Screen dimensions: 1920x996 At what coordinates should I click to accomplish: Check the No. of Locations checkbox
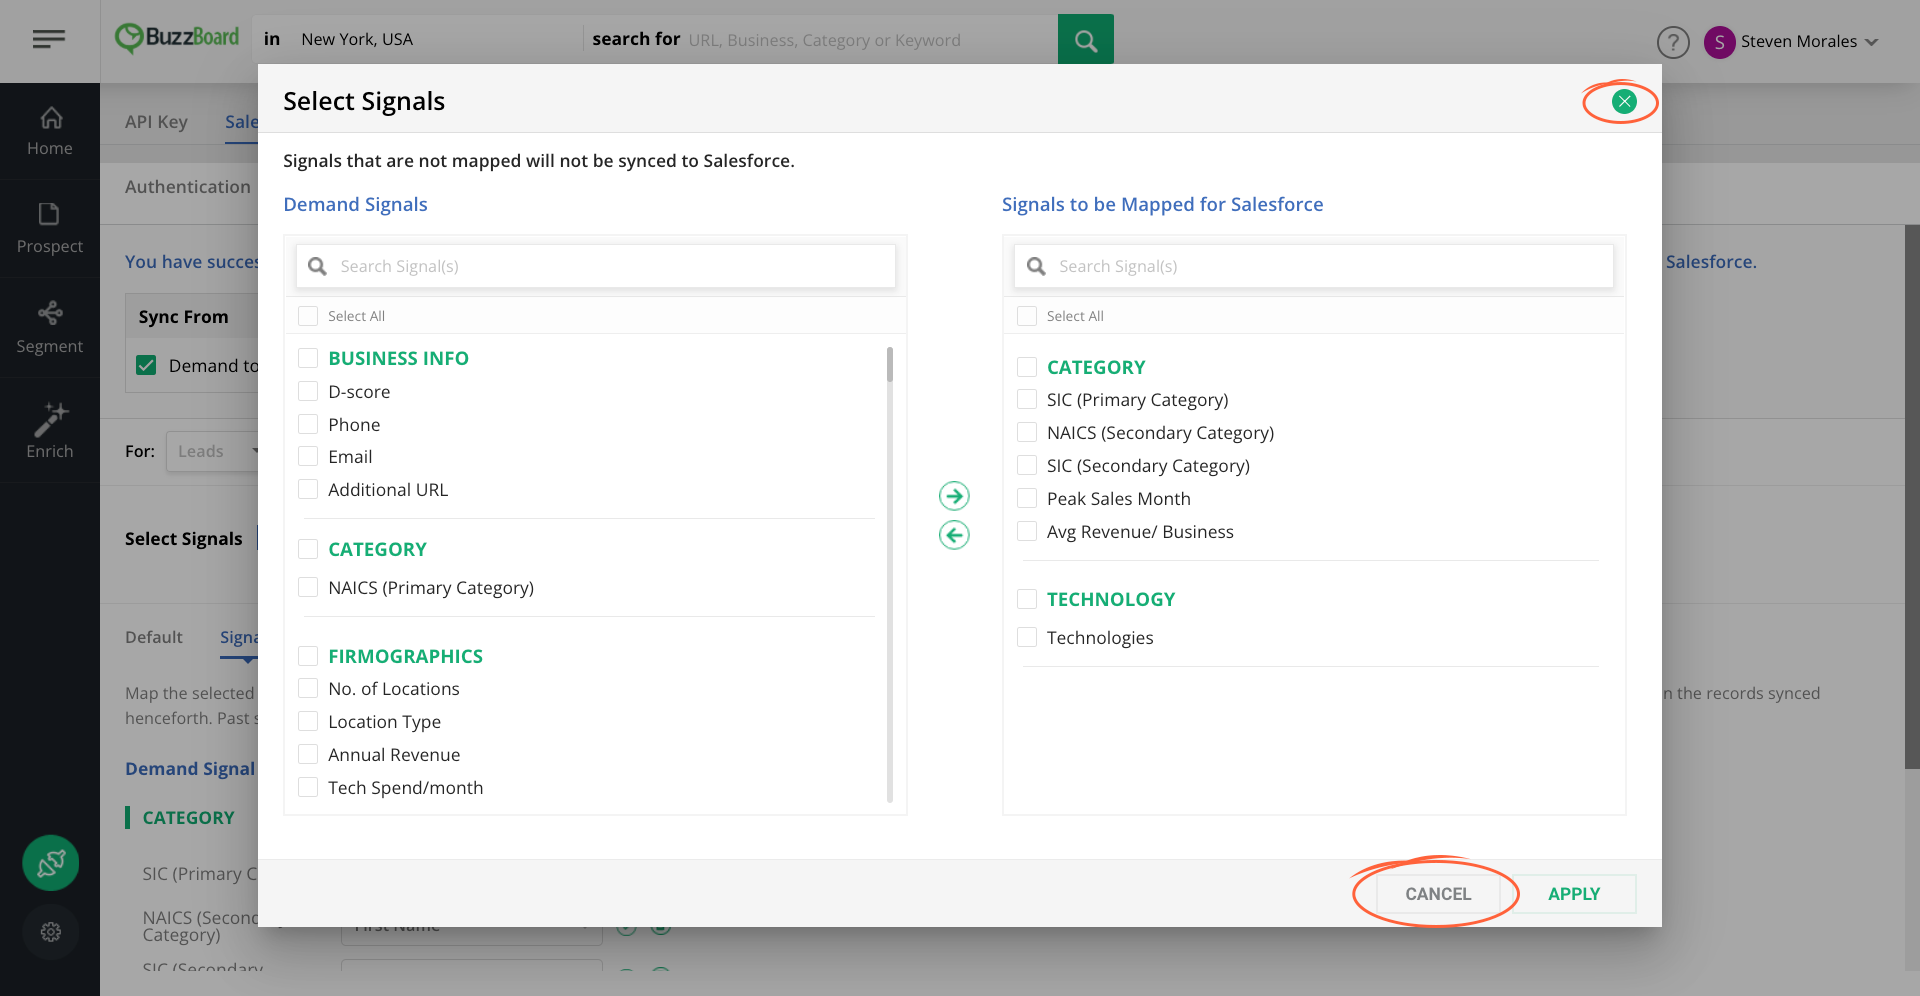[308, 688]
